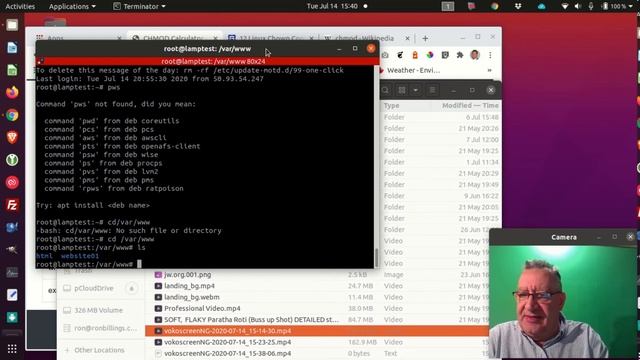Show more Chrome bookmarks chevron
The height and width of the screenshot is (360, 640).
click(x=489, y=70)
